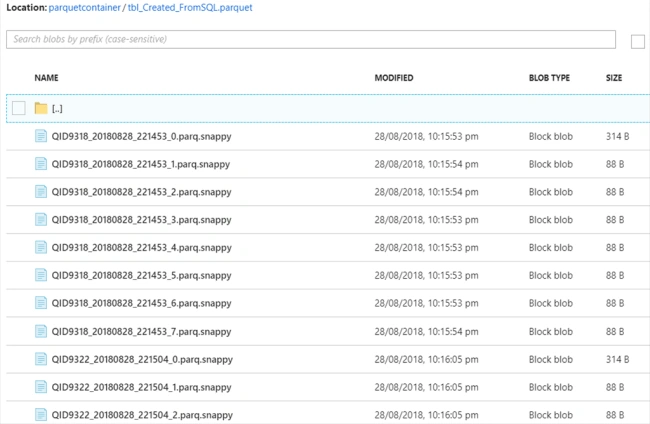Open the [..] parent folder entry

pyautogui.click(x=57, y=109)
